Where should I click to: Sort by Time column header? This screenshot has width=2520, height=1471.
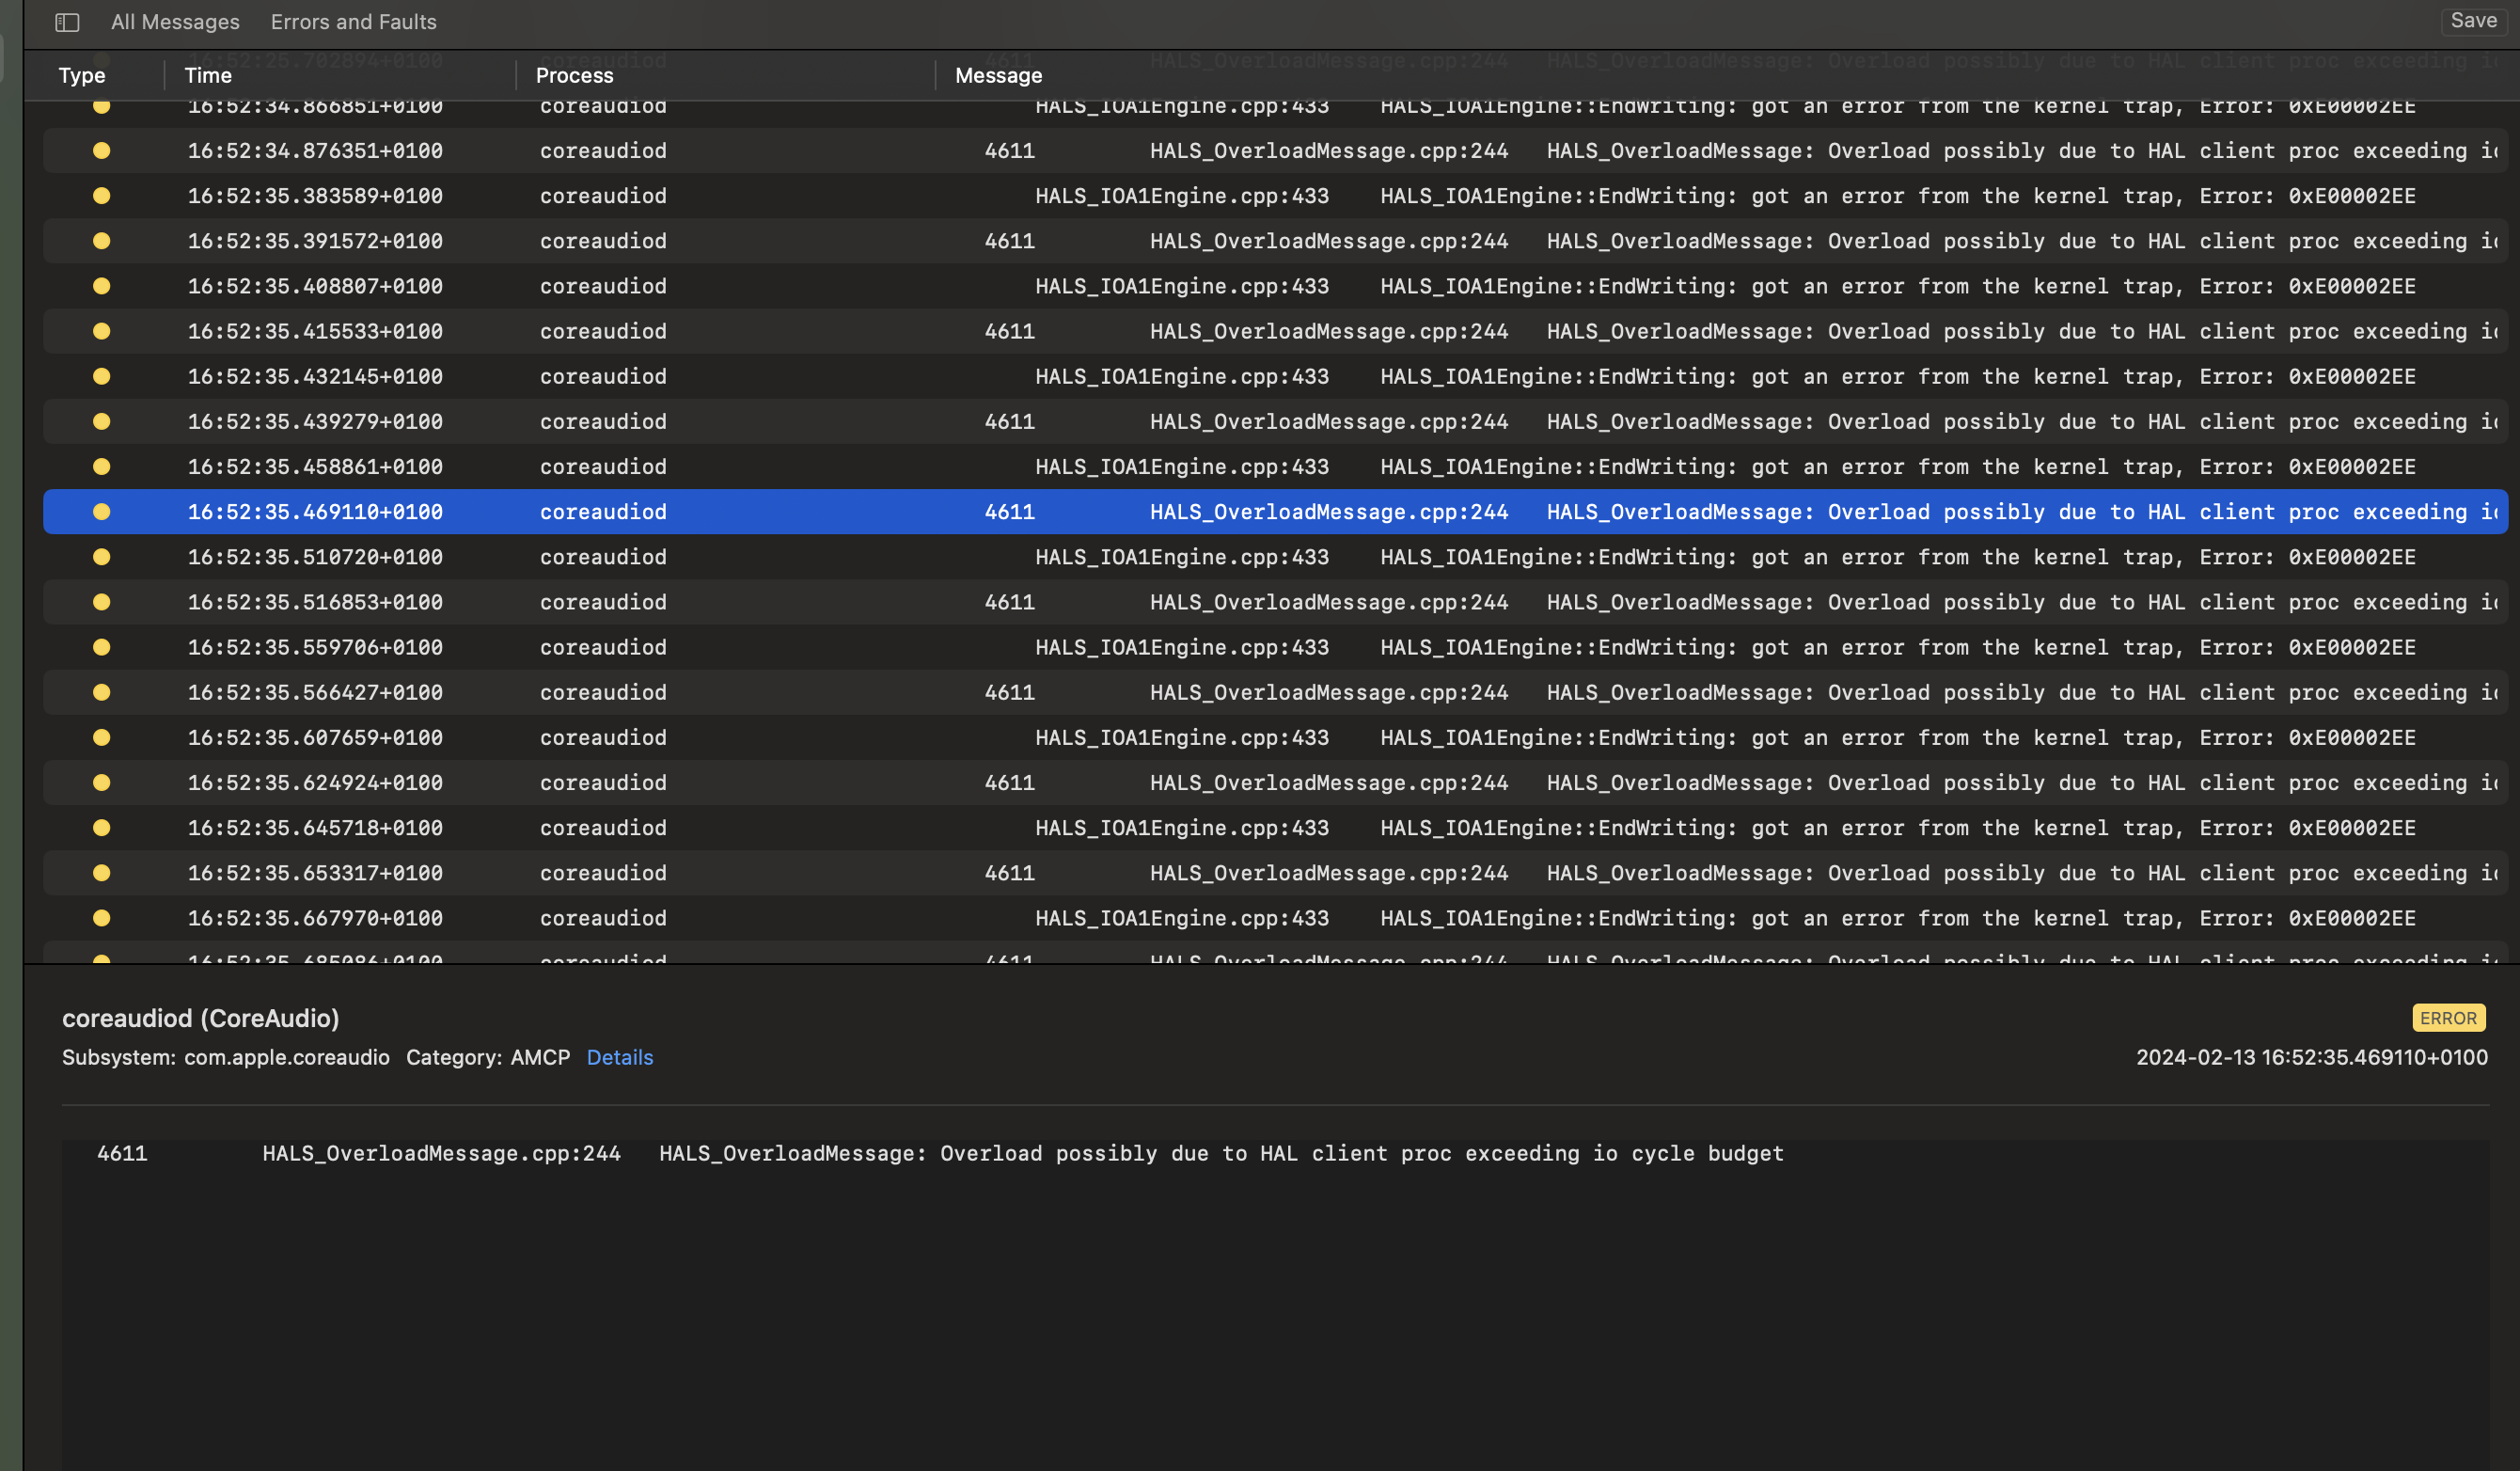coord(208,76)
